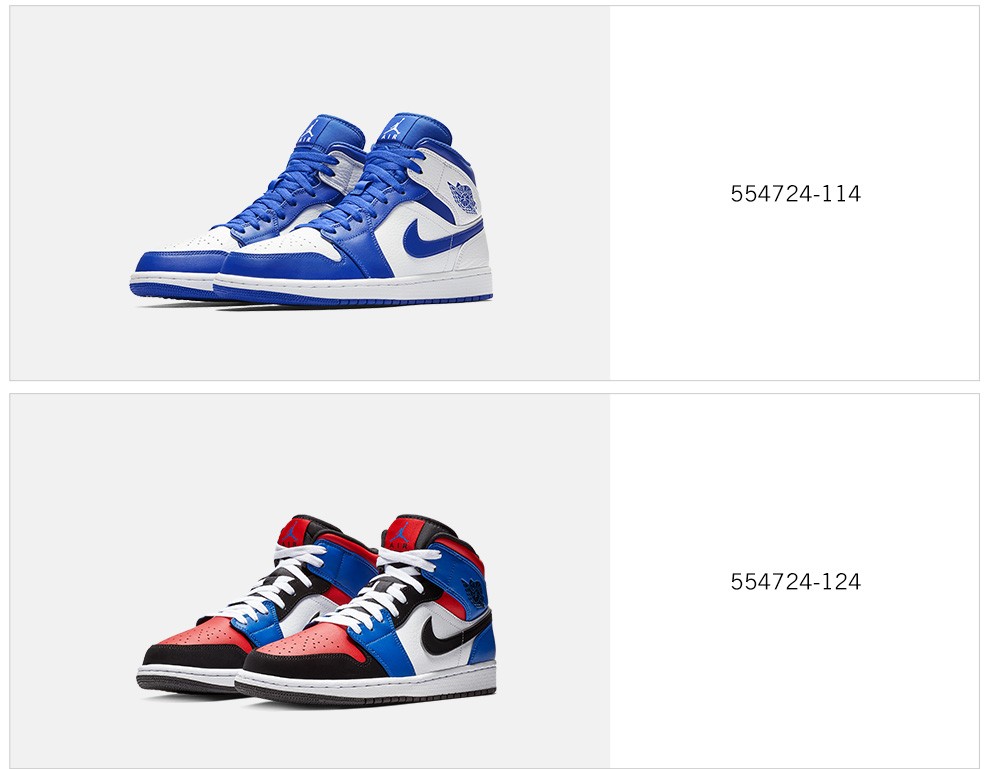Click the black suede toe cap on the multicolor sneaker
This screenshot has width=990, height=769.
tap(297, 666)
